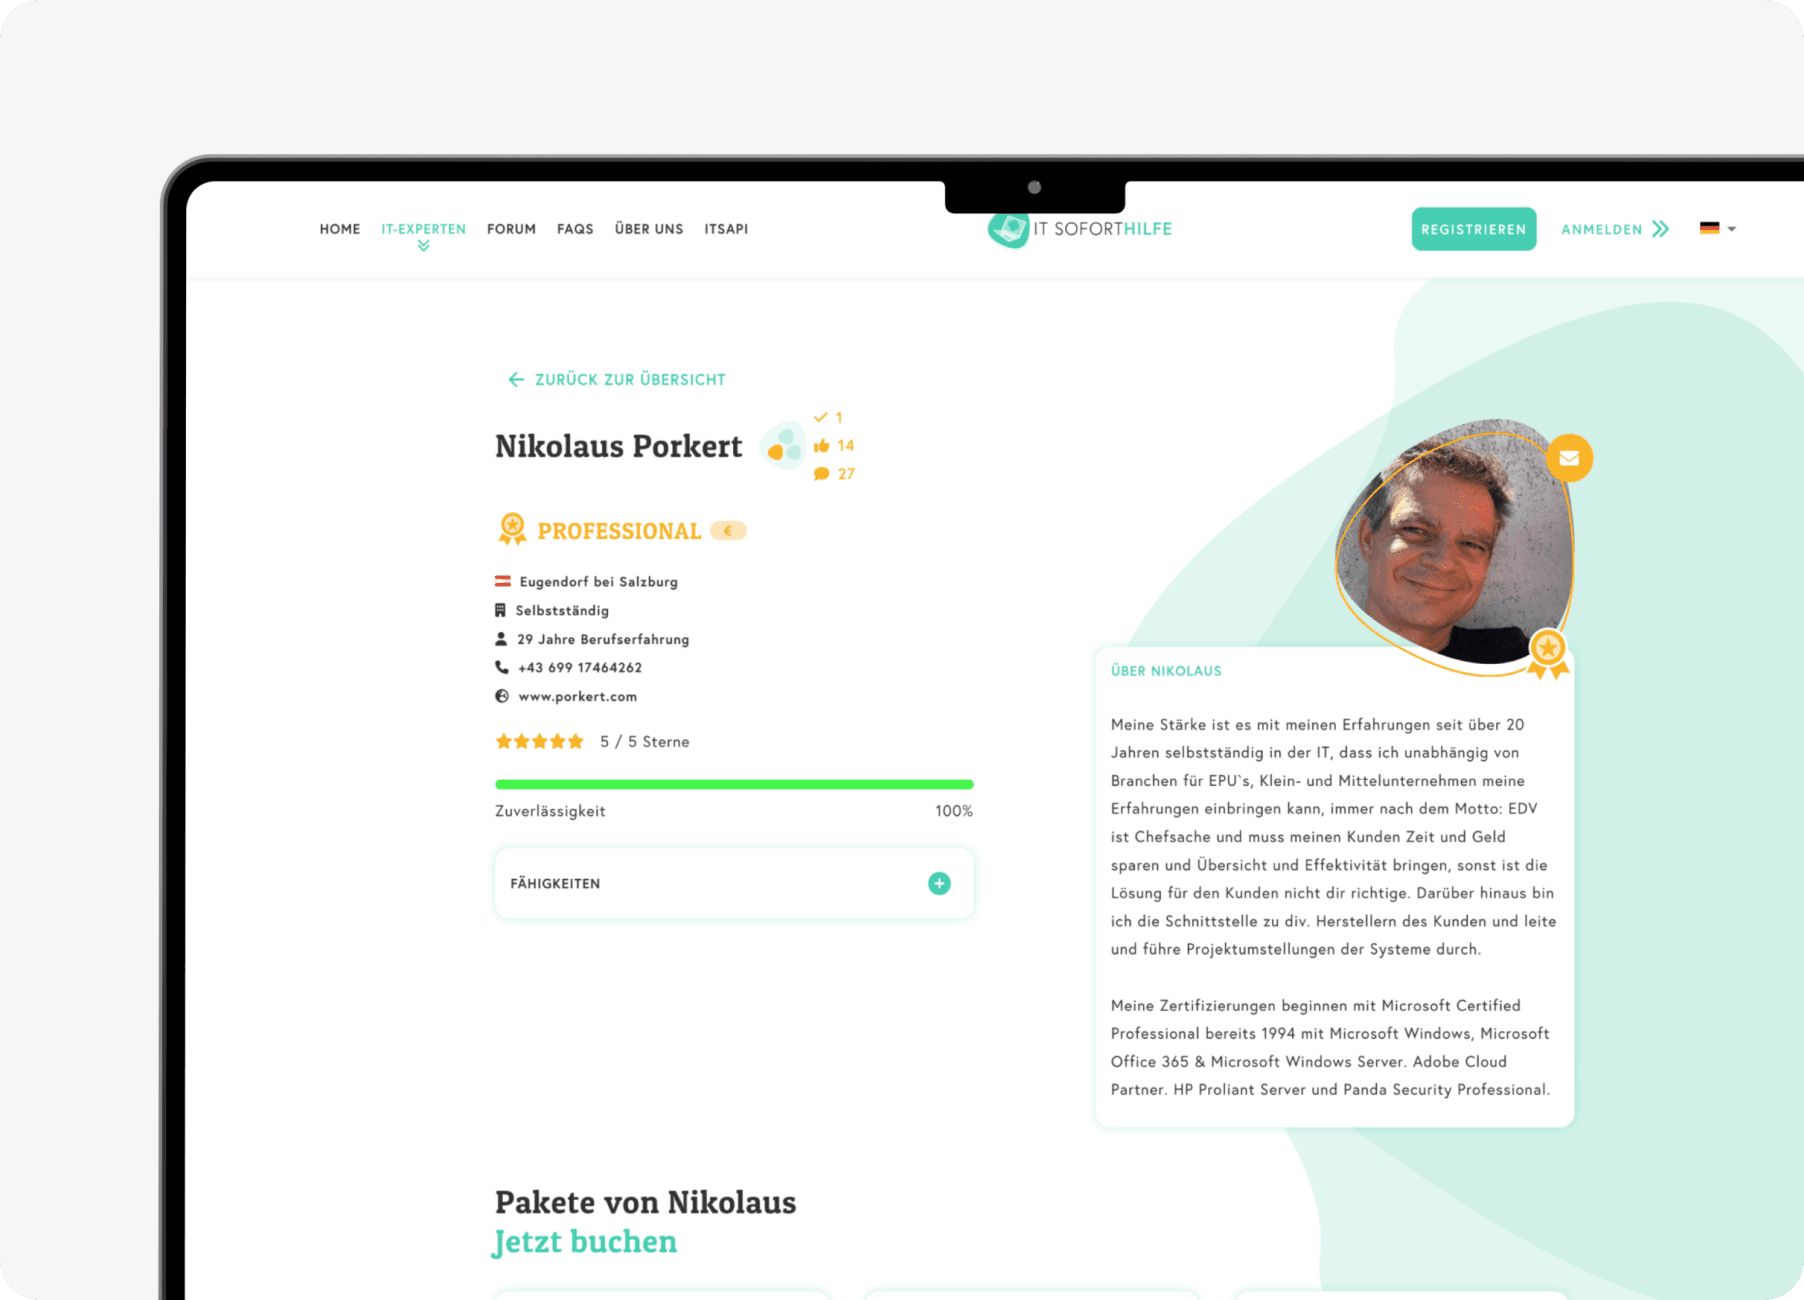Go to the FAQs page
Screen dimensions: 1804x1300
click(x=575, y=229)
